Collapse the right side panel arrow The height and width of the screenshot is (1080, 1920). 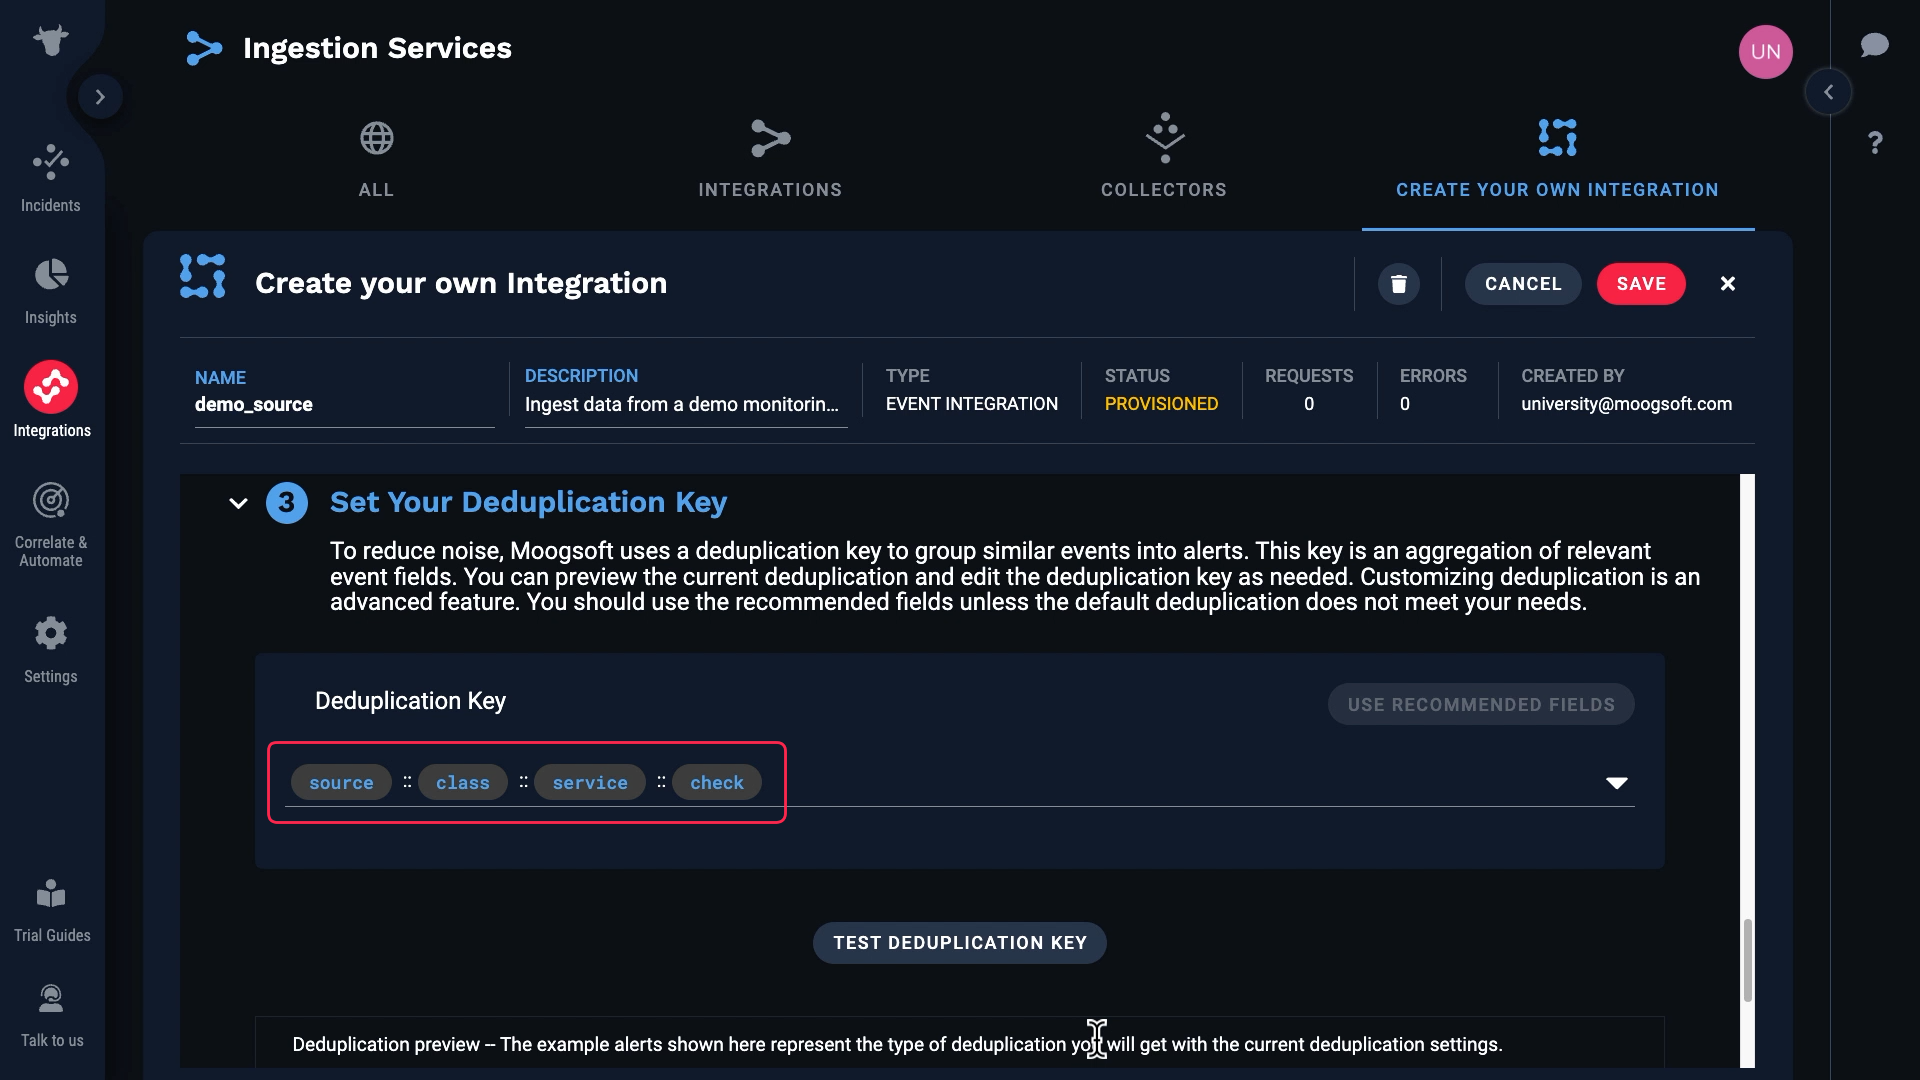1828,92
